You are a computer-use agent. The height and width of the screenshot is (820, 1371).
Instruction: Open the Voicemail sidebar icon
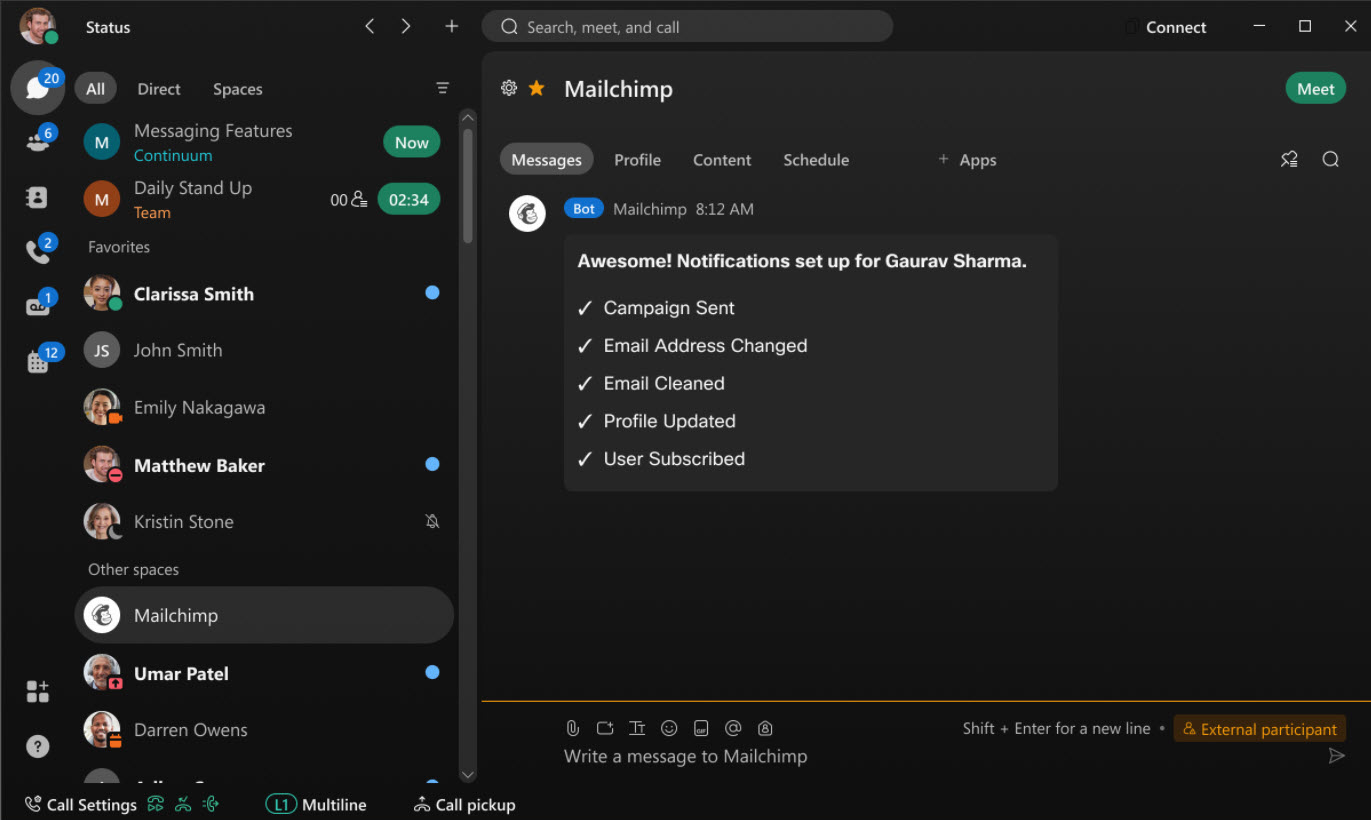[x=38, y=305]
